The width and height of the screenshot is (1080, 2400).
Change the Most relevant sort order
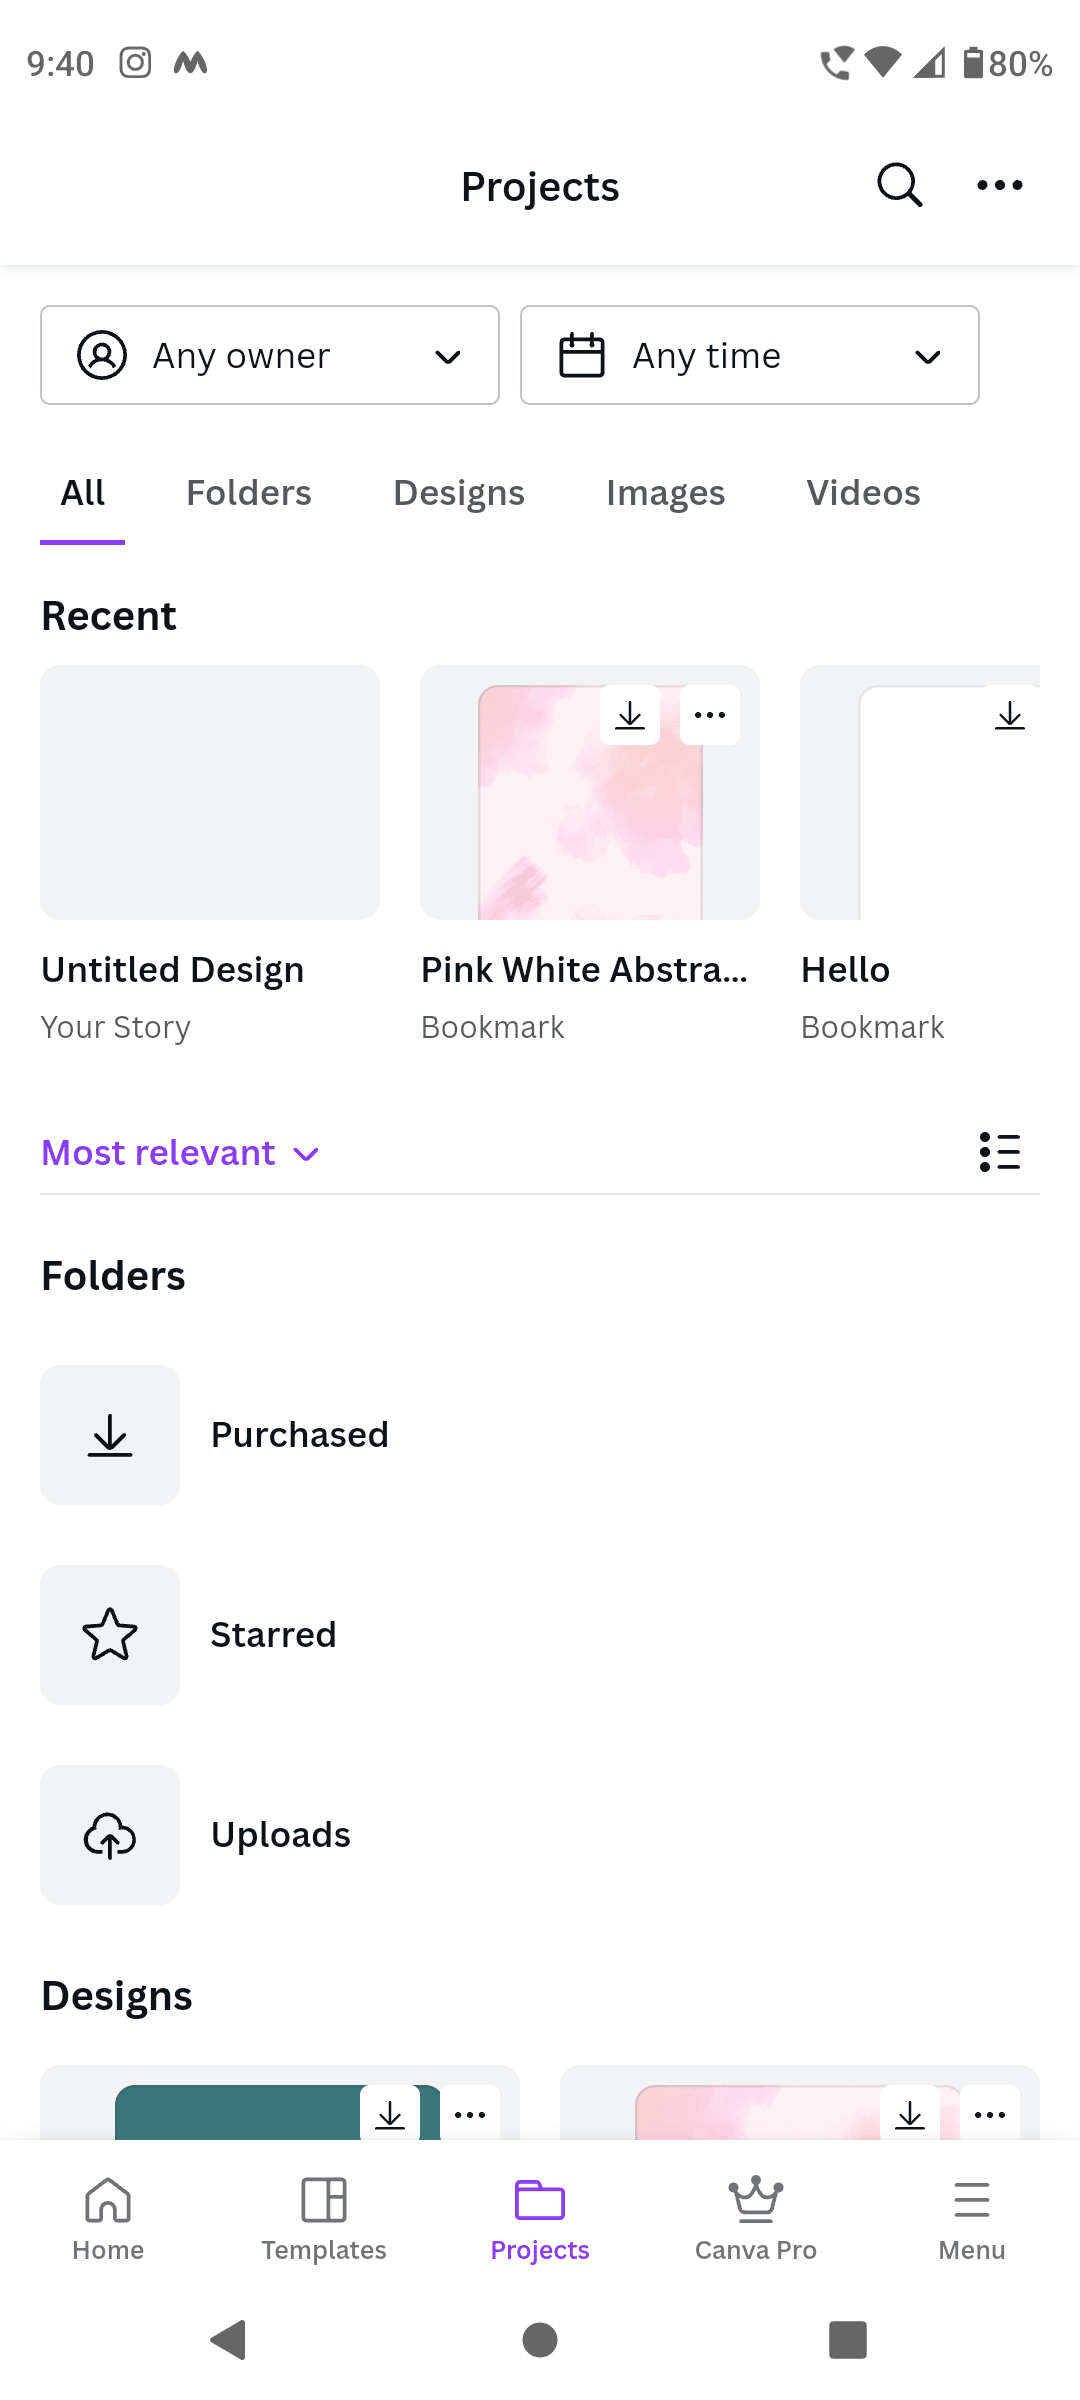[x=180, y=1153]
